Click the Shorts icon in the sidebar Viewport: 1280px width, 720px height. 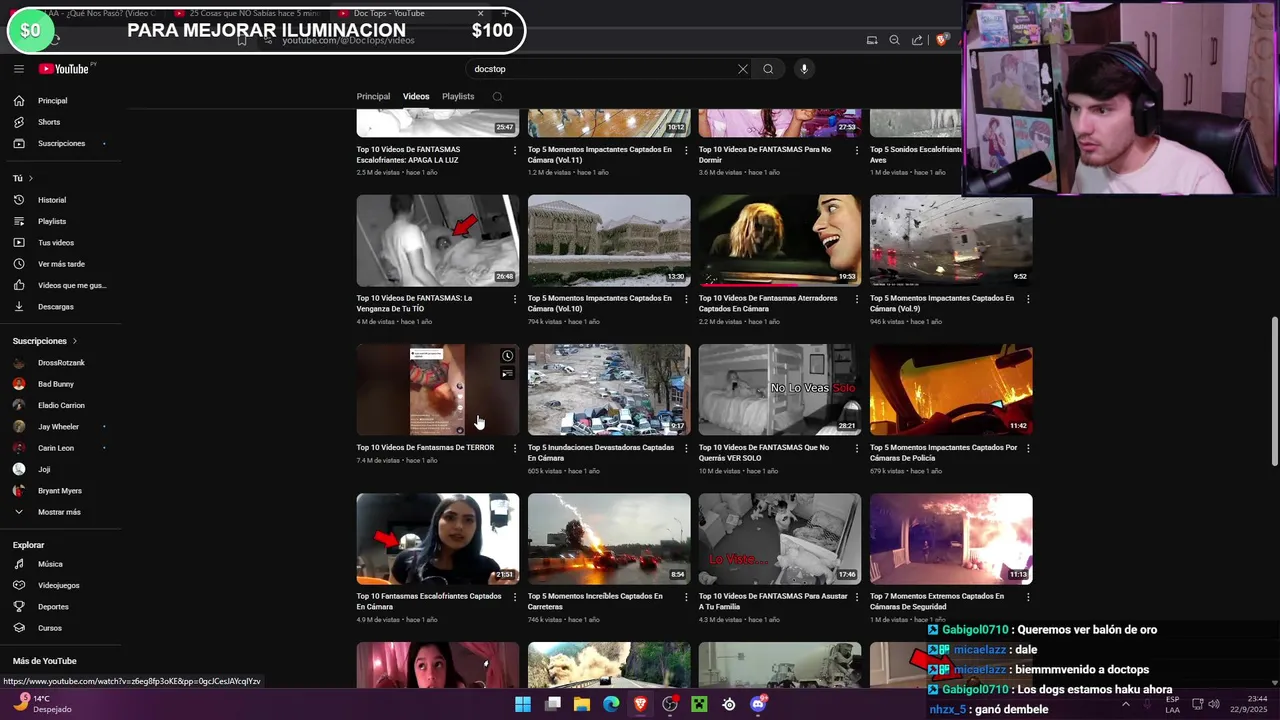18,122
